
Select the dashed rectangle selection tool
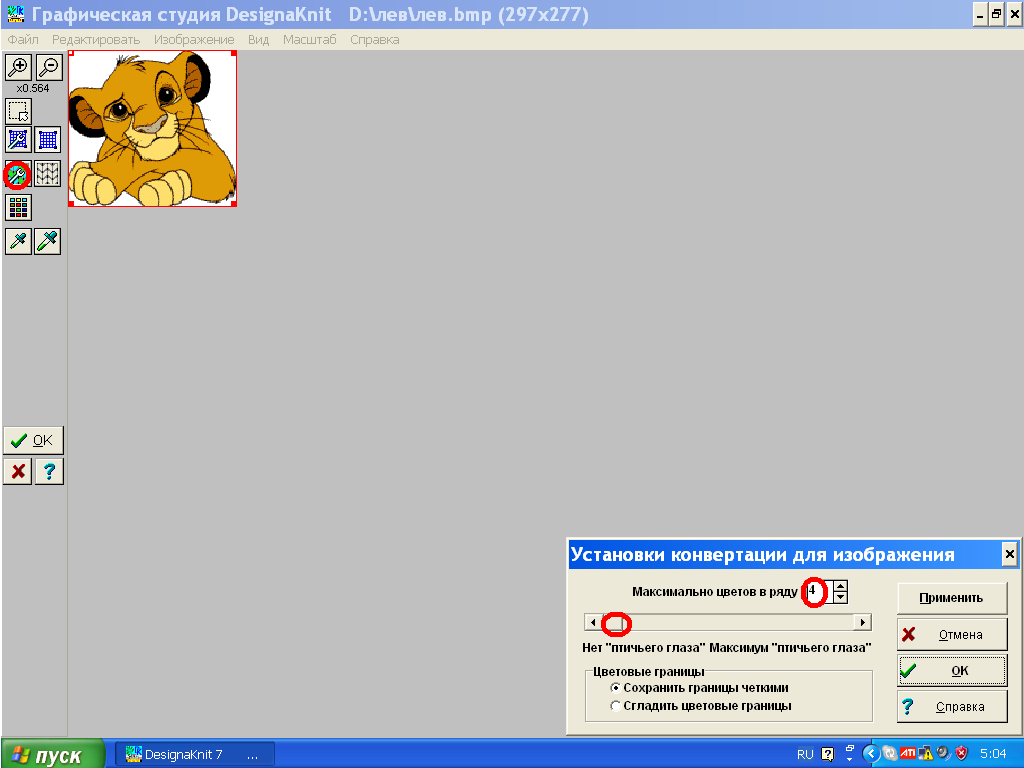point(18,112)
